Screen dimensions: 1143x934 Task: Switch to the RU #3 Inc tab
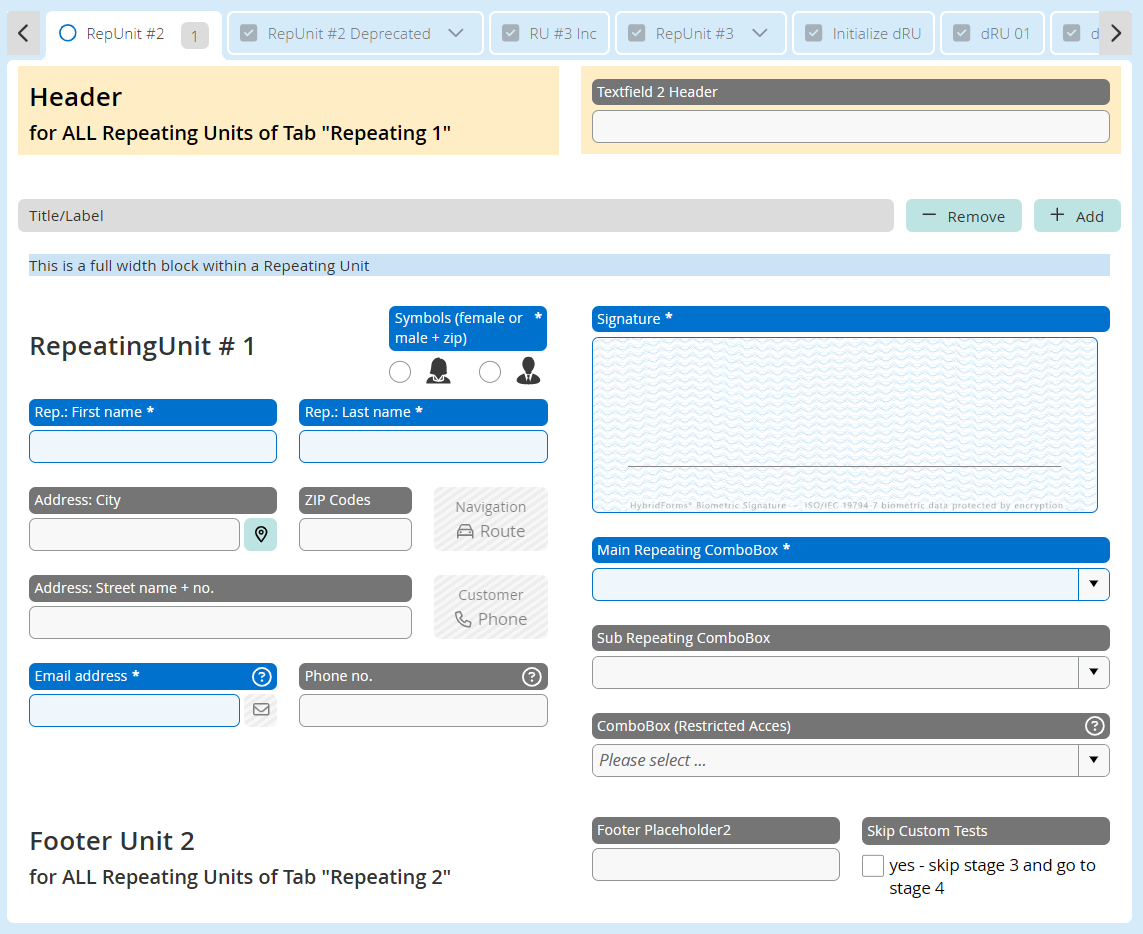click(551, 34)
